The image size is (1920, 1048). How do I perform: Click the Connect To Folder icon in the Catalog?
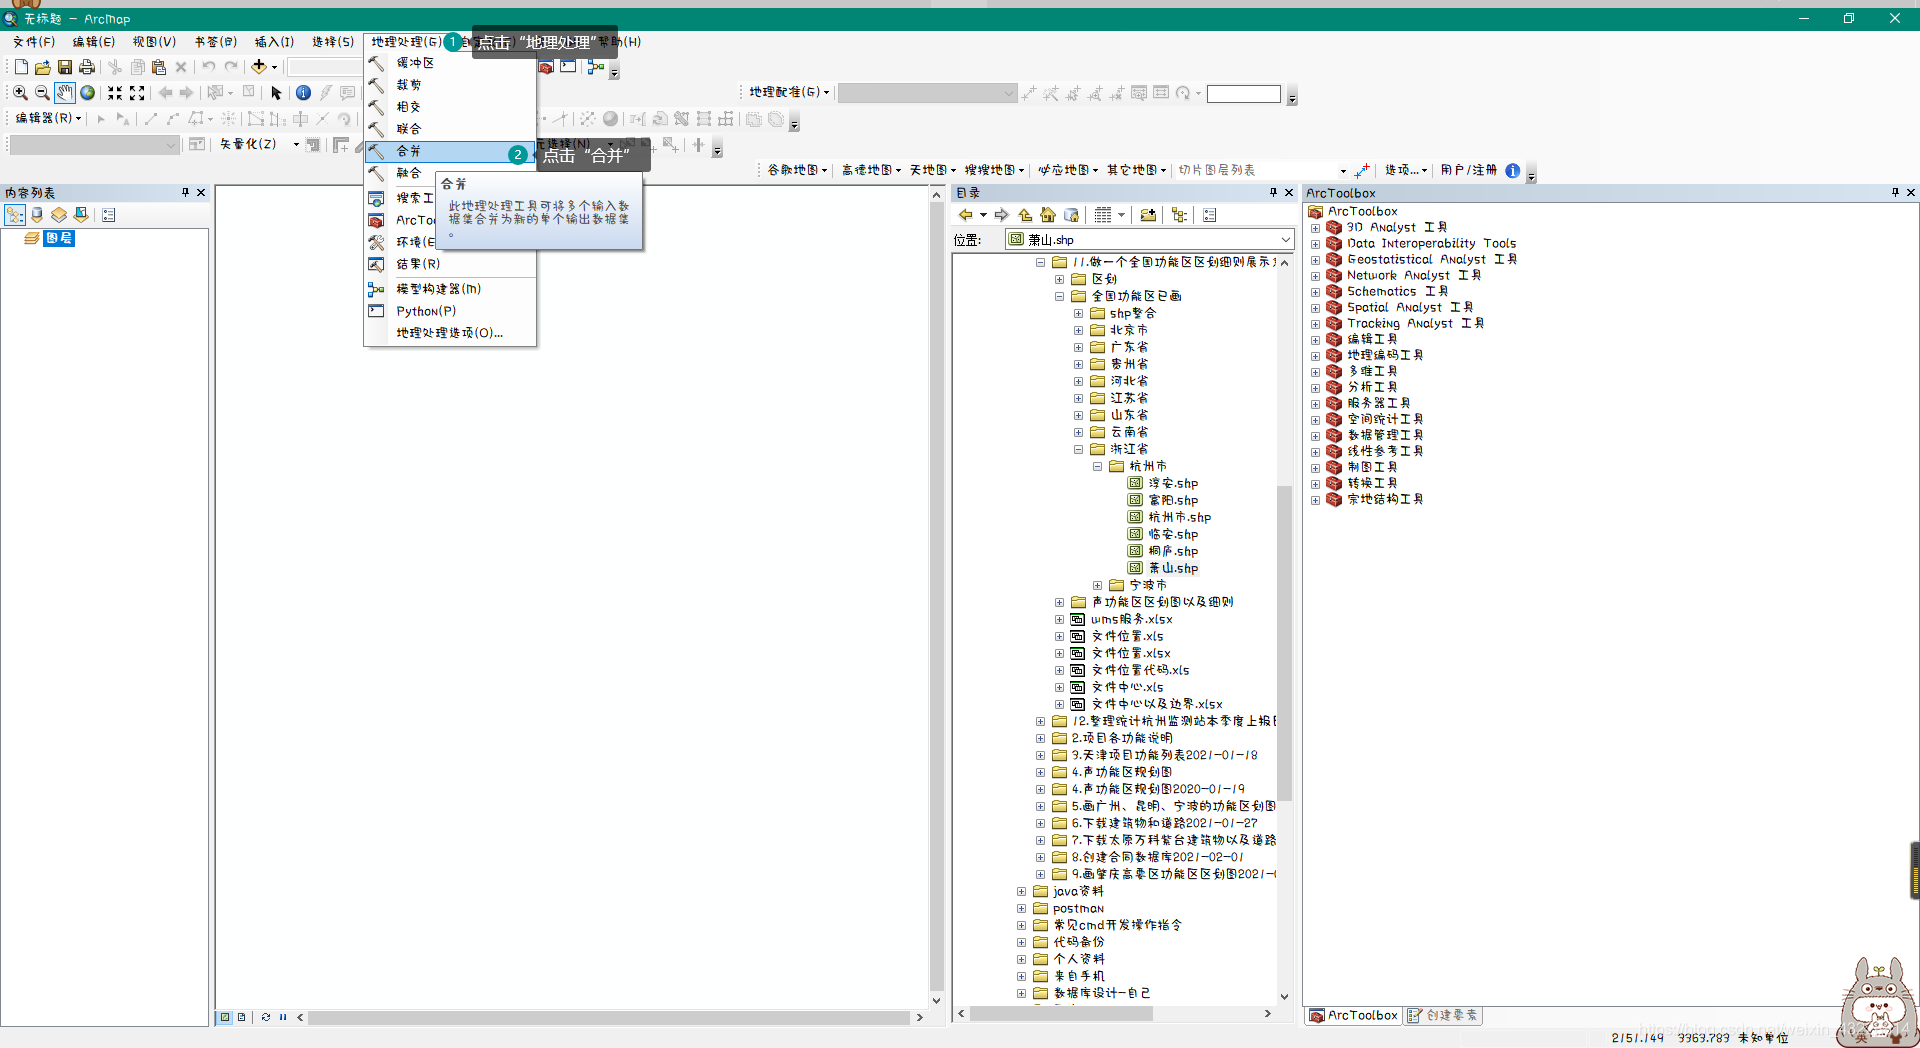(1148, 215)
